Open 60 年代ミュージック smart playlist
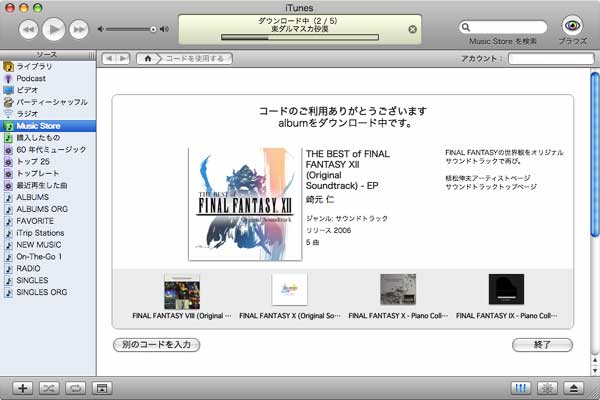600x400 pixels. point(48,150)
